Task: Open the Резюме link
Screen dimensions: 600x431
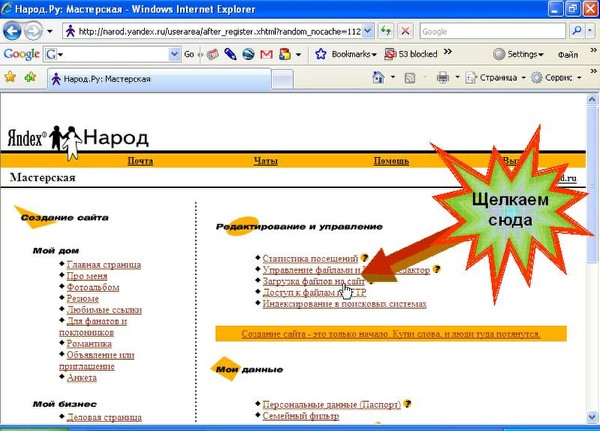Action: tap(83, 299)
